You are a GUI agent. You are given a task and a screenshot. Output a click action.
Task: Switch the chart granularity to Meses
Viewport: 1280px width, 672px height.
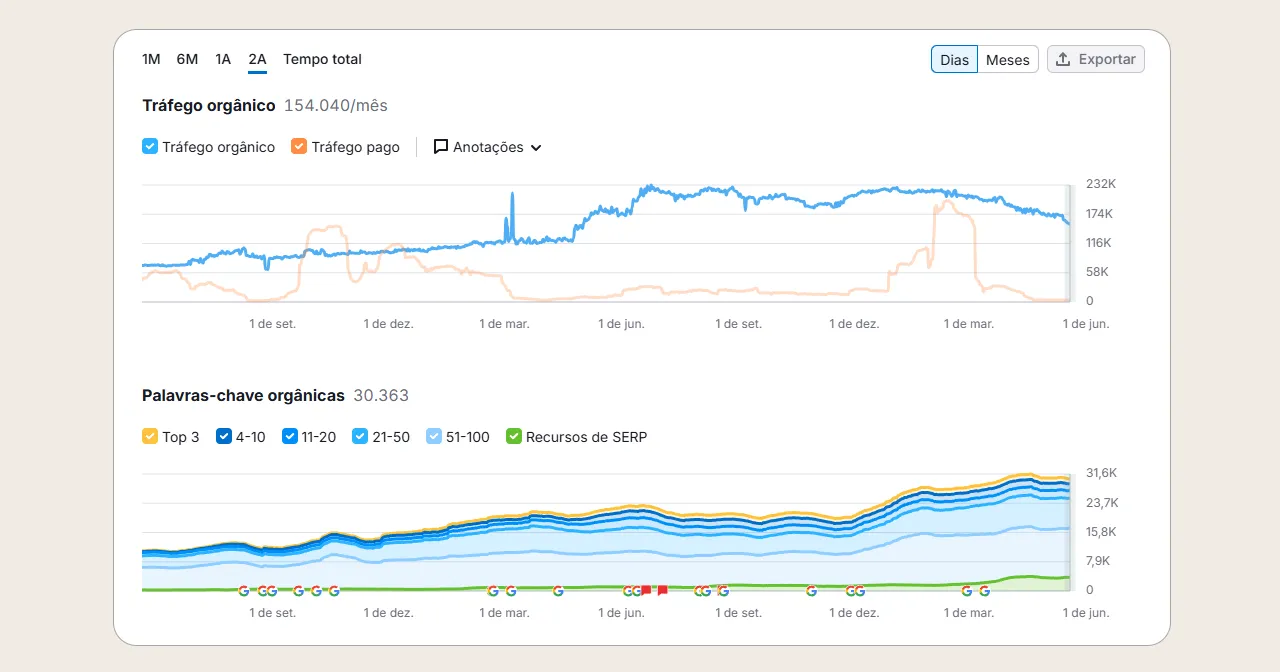click(x=1007, y=60)
